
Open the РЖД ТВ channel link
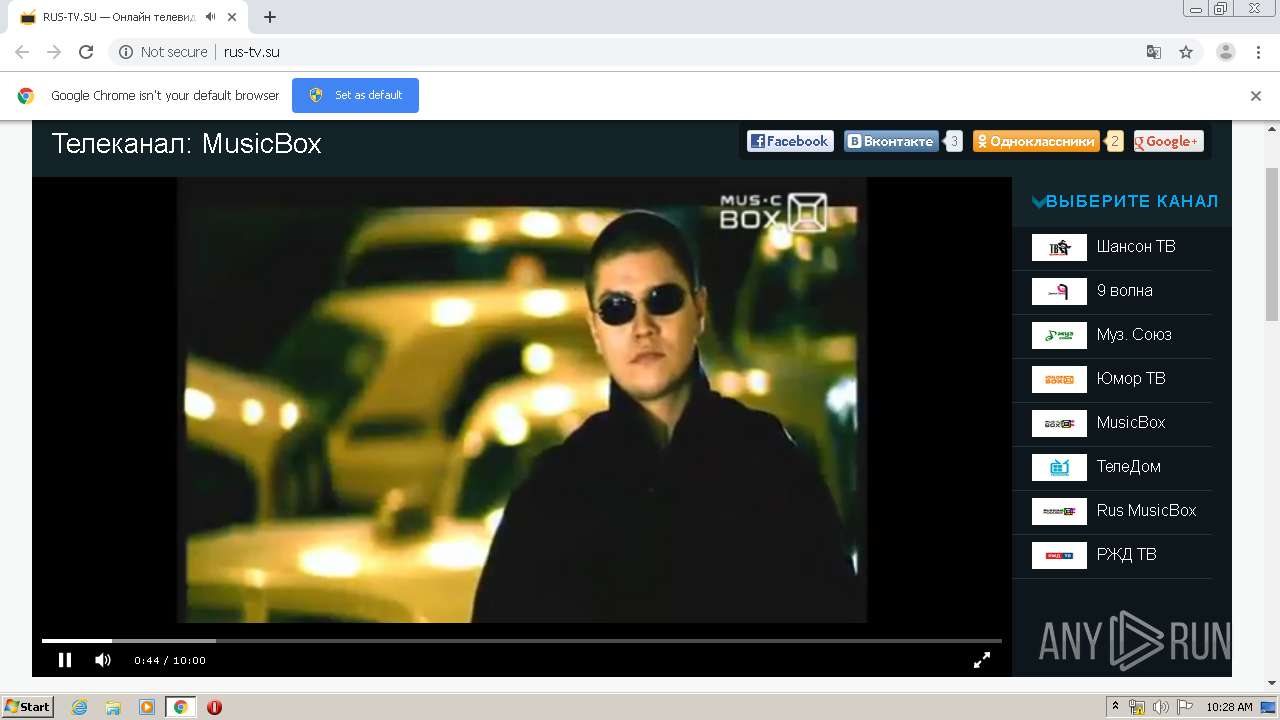pyautogui.click(x=1127, y=555)
